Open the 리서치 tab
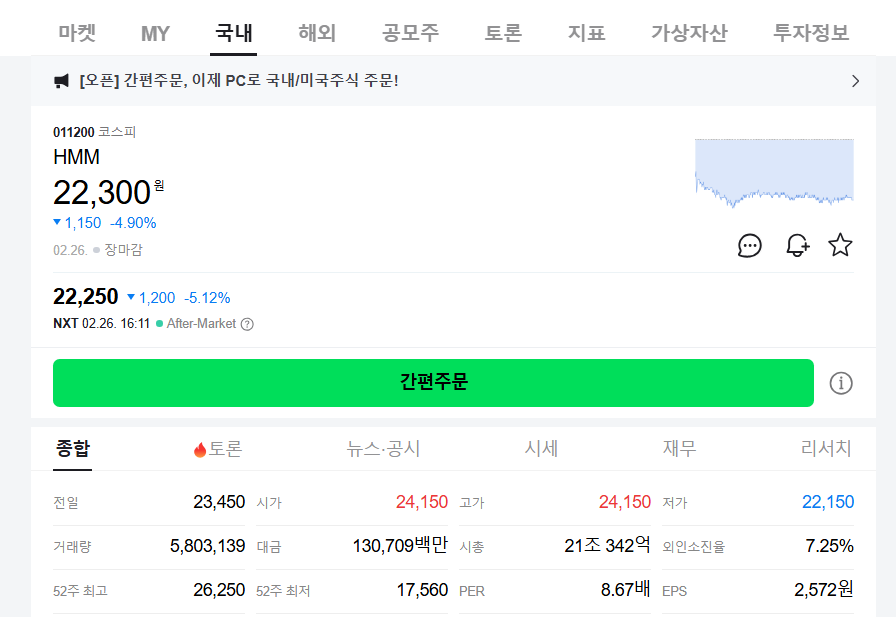 pyautogui.click(x=826, y=449)
